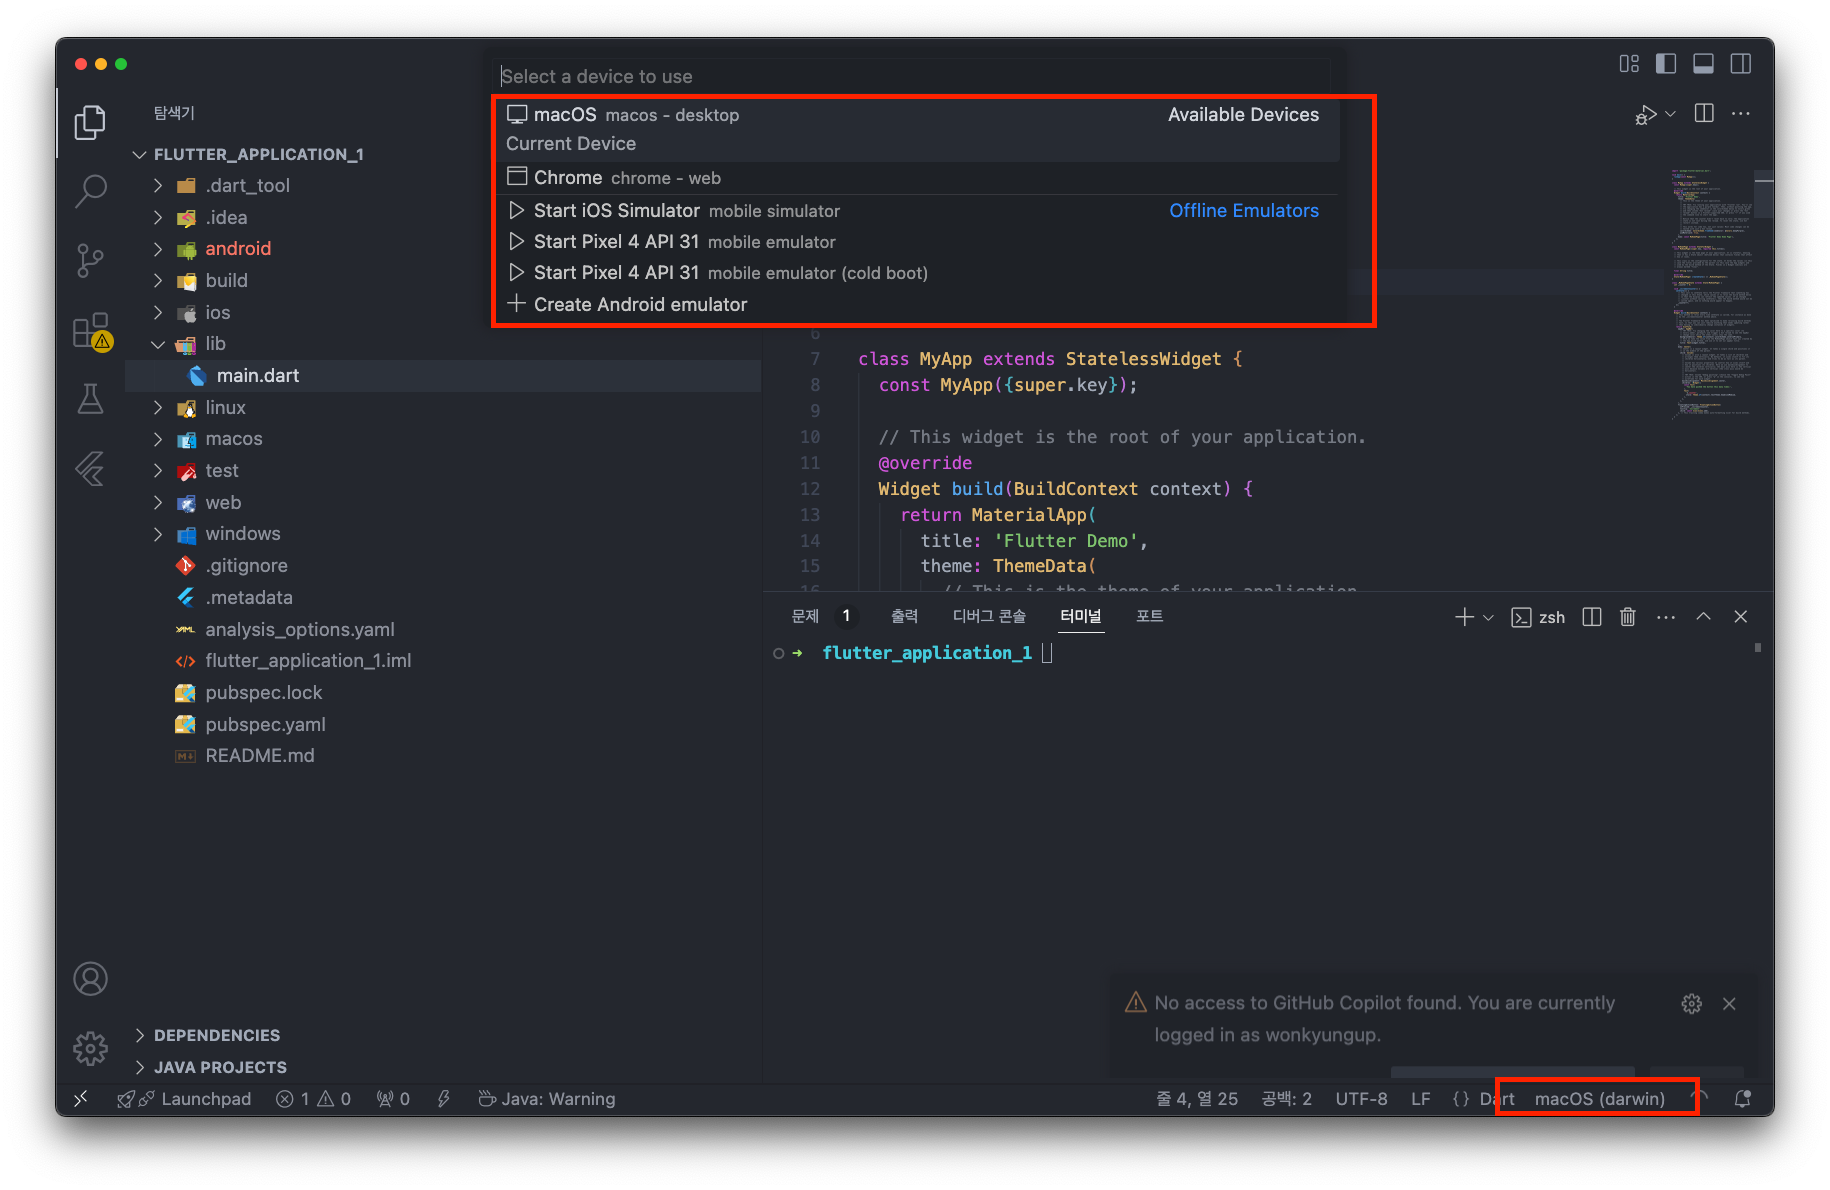
Task: Open the Search view in activity bar
Action: click(x=90, y=191)
